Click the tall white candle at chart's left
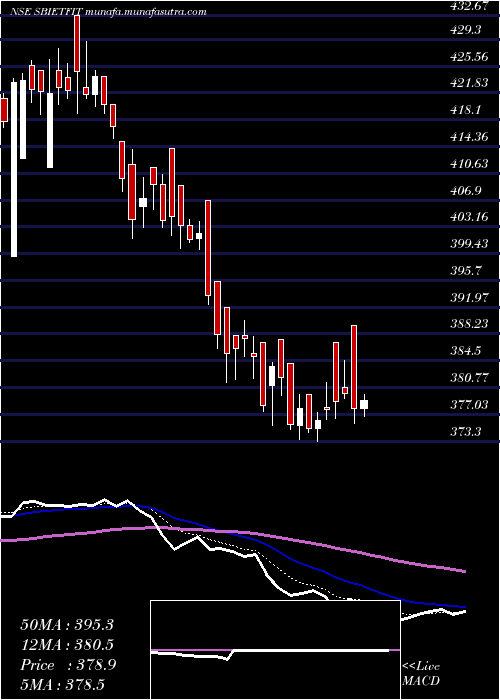The image size is (500, 700). (x=14, y=170)
